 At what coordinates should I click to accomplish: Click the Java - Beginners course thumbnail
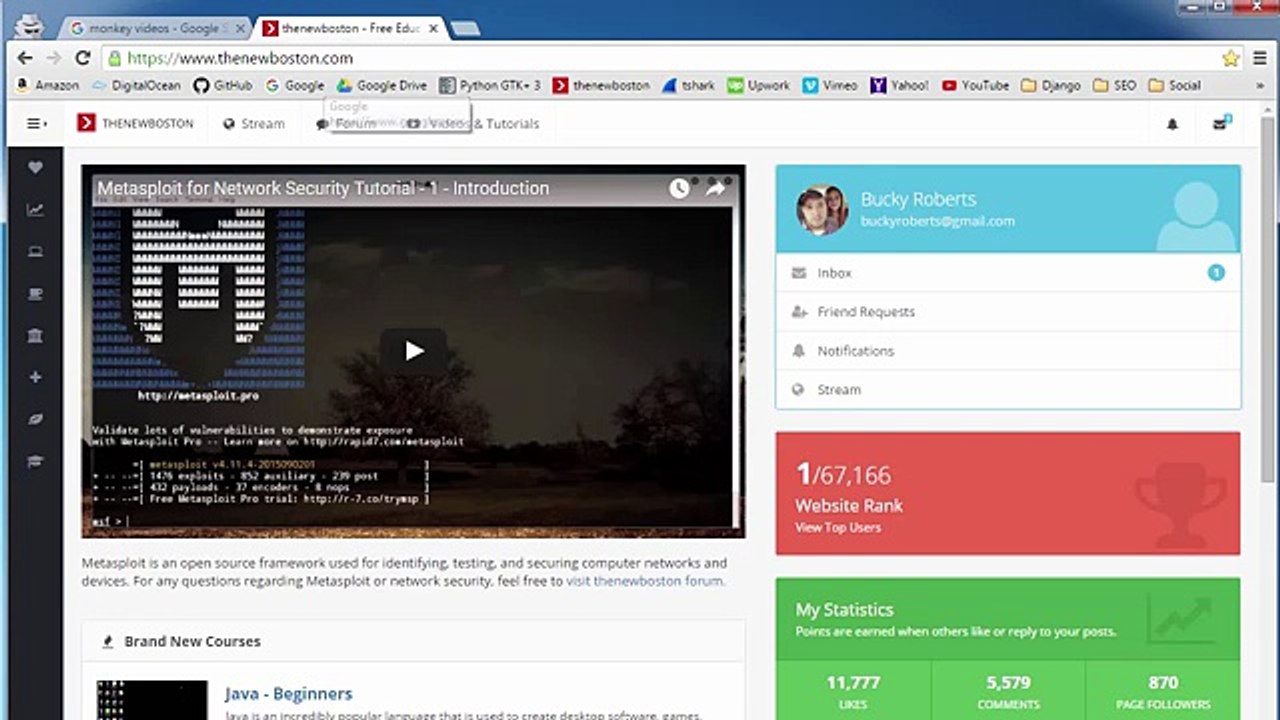tap(152, 700)
